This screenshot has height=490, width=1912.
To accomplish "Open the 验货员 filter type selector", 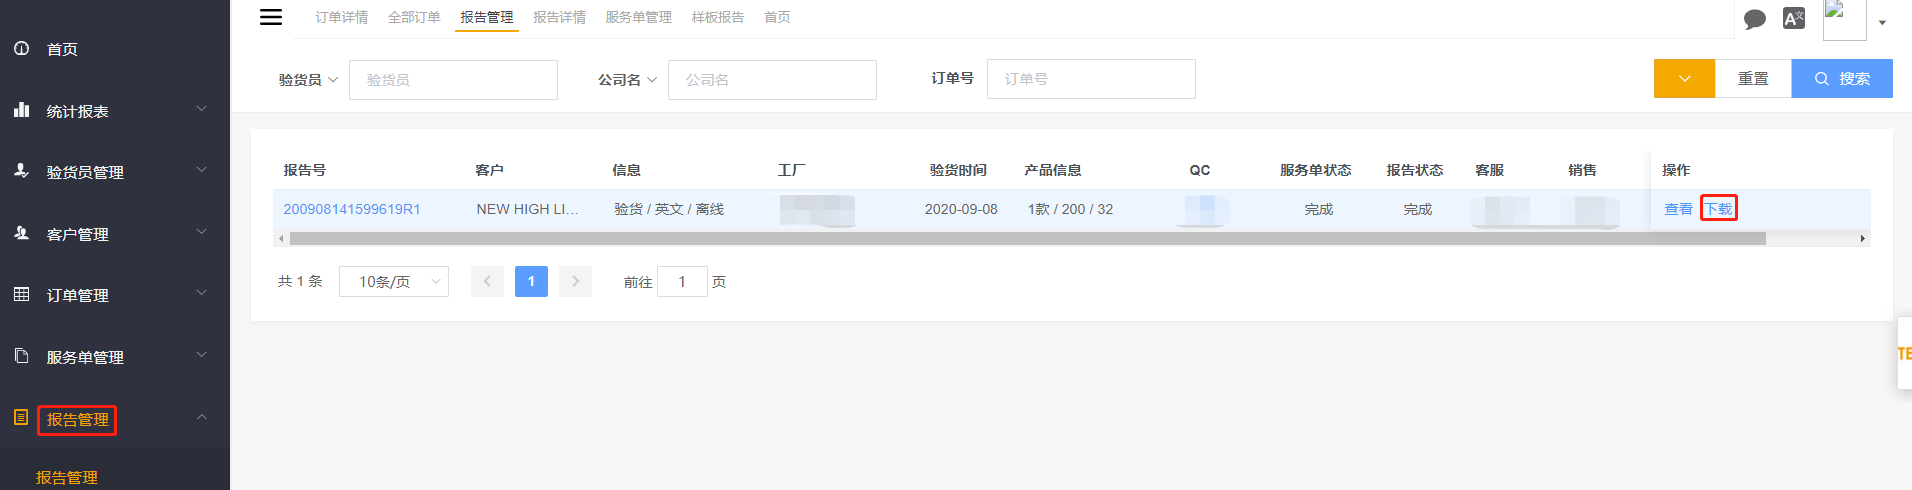I will [x=308, y=80].
